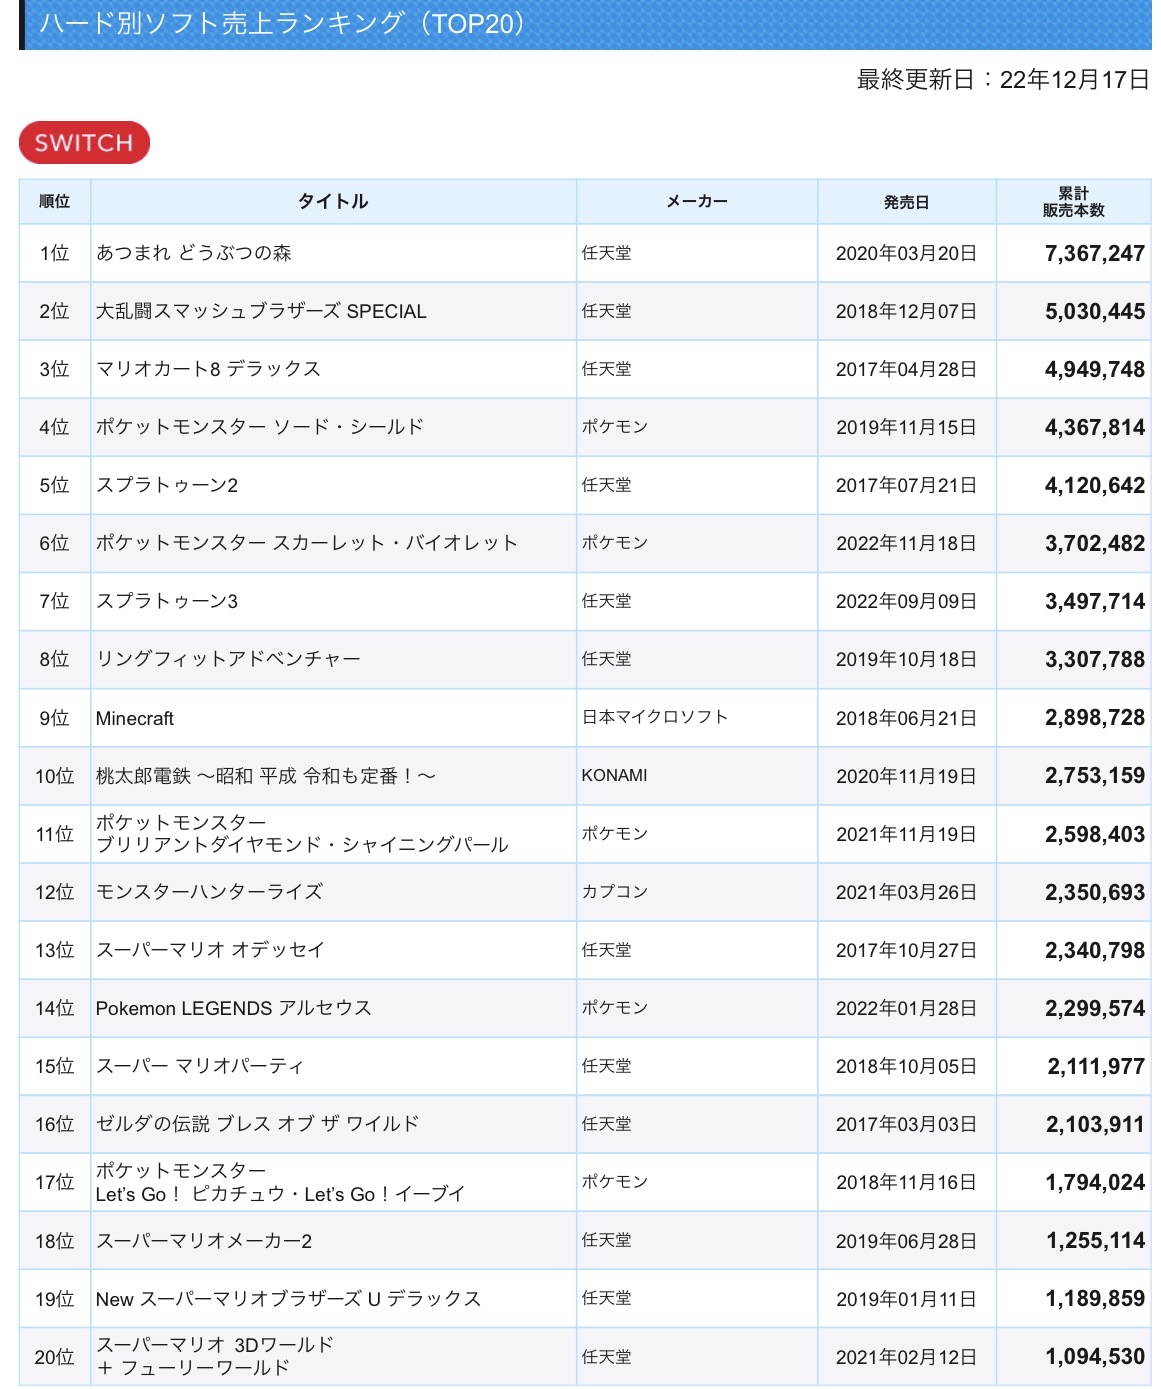
Task: Click release date 2018年12月07日
Action: [x=906, y=311]
